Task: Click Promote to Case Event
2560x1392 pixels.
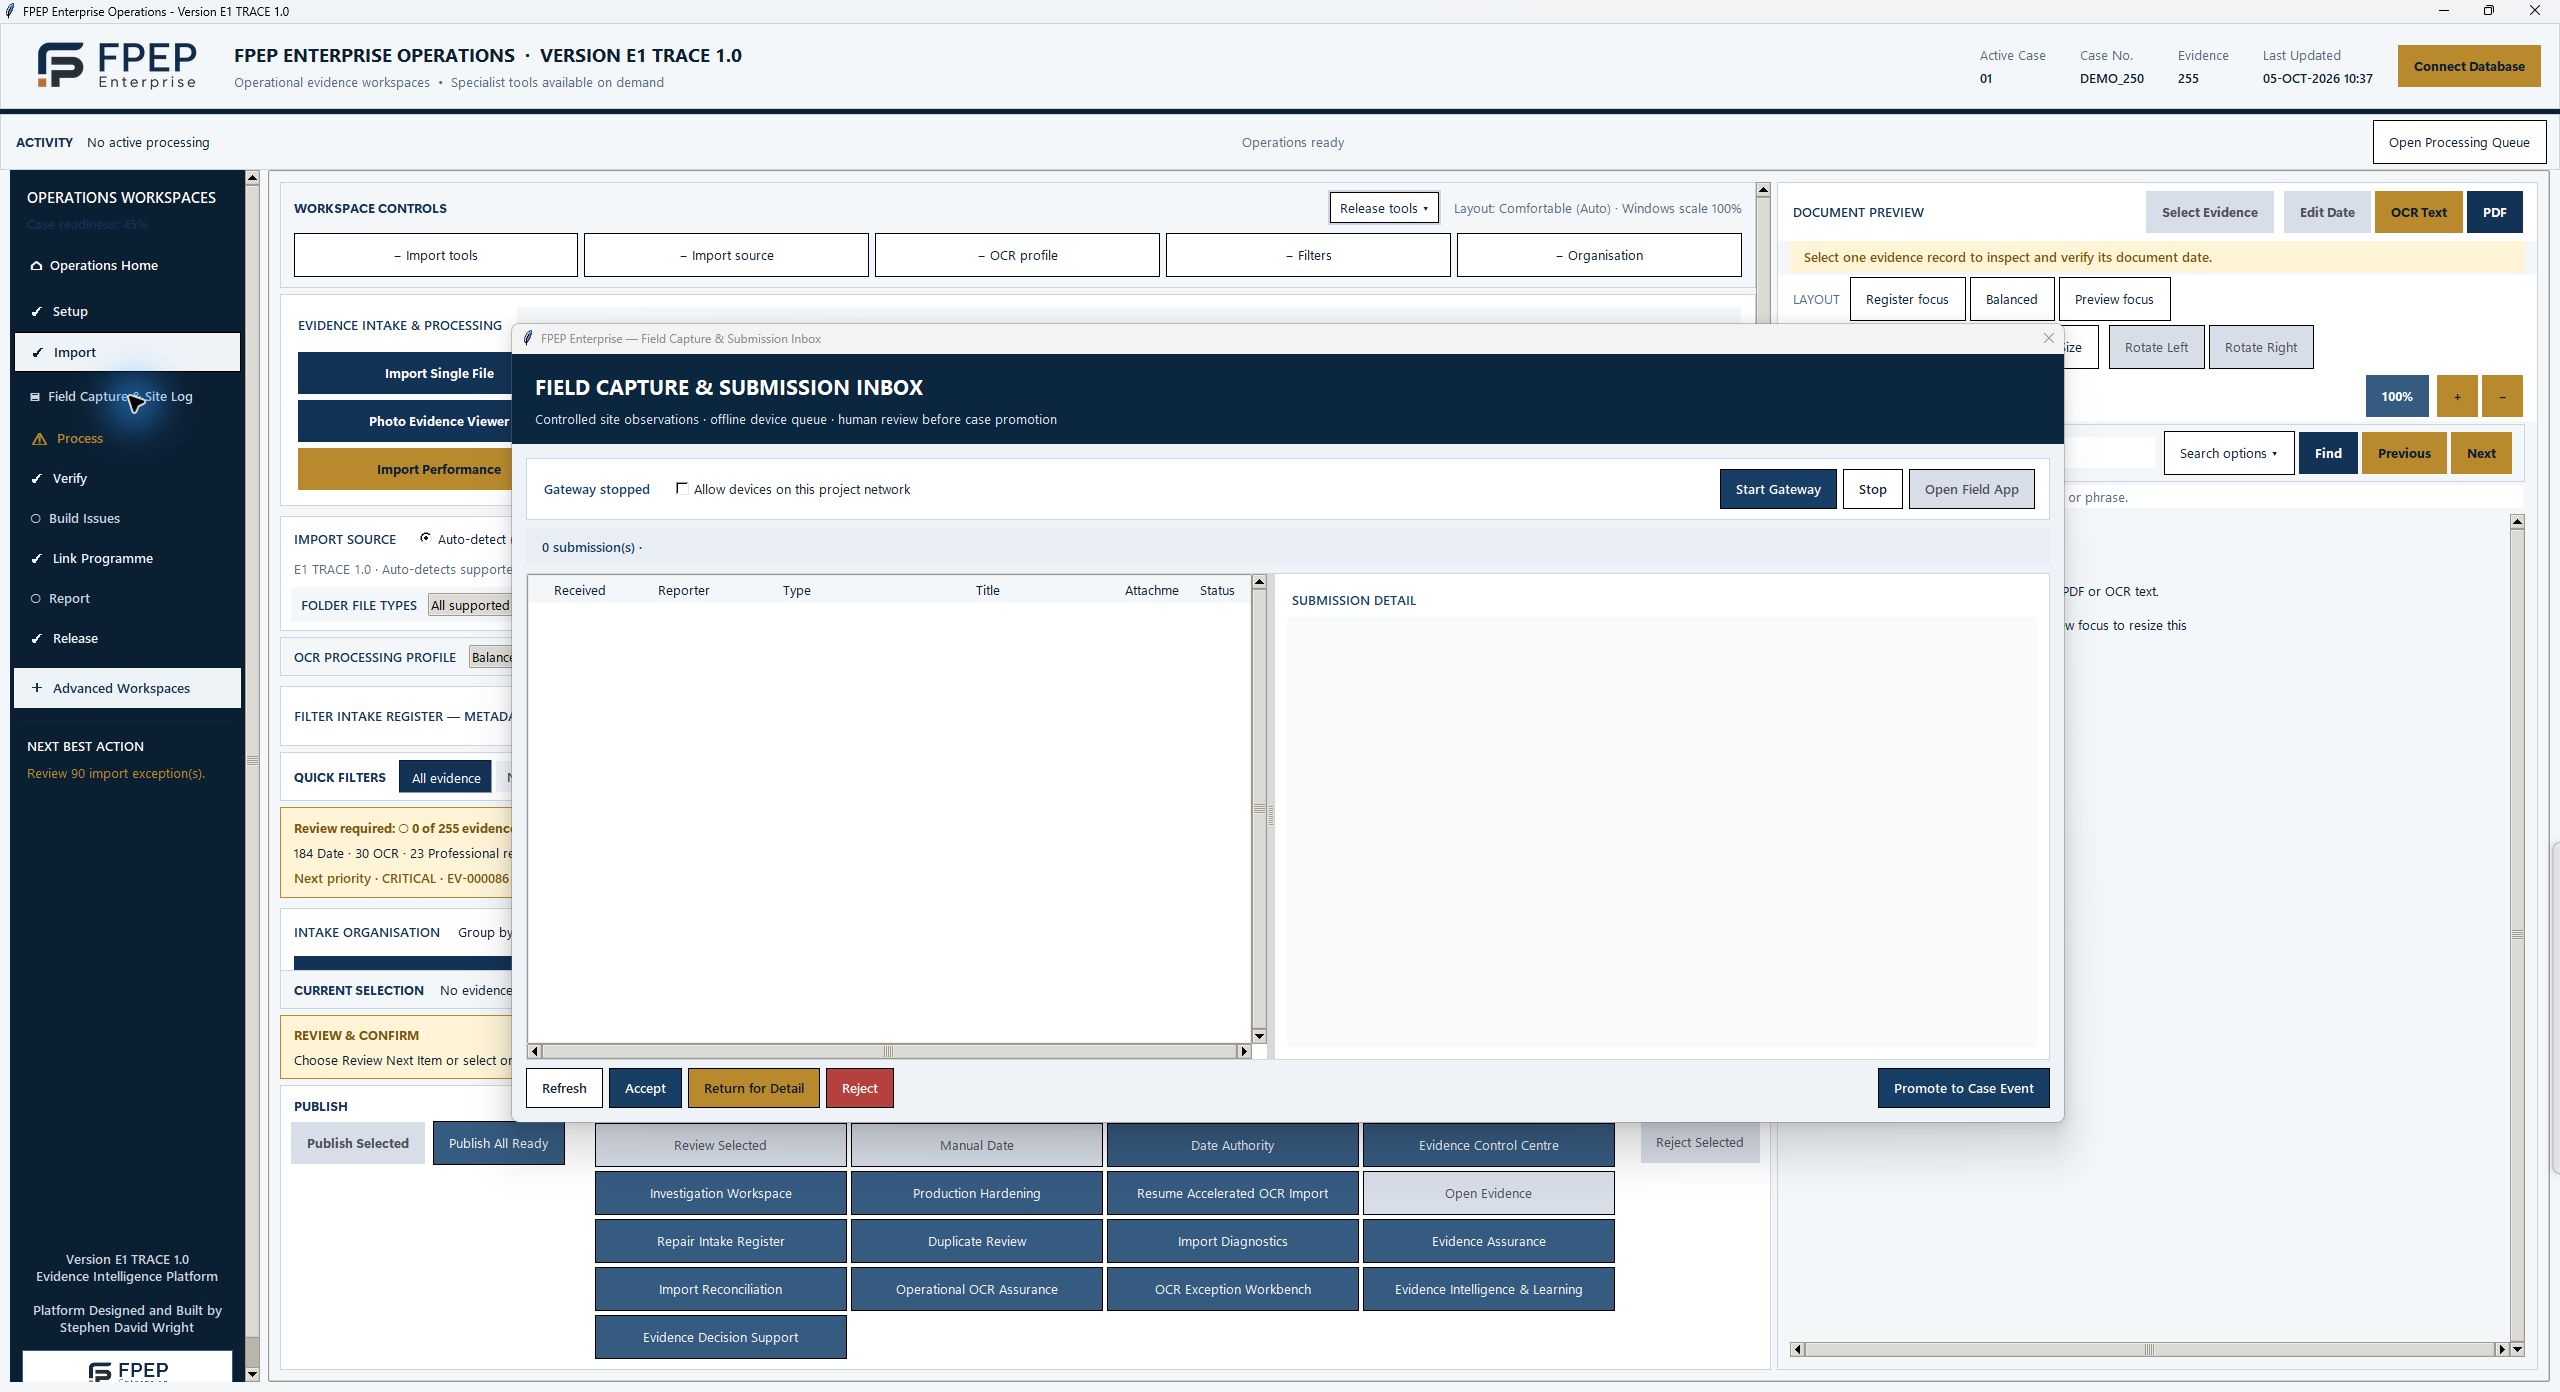Action: click(x=1963, y=1088)
